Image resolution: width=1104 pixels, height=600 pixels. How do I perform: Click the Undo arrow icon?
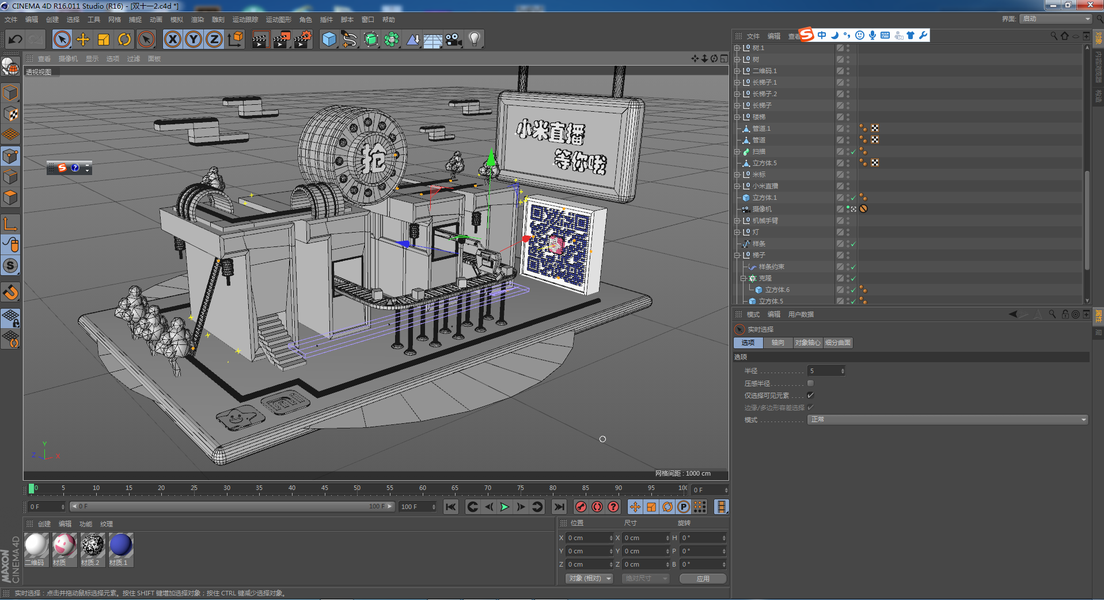point(16,39)
